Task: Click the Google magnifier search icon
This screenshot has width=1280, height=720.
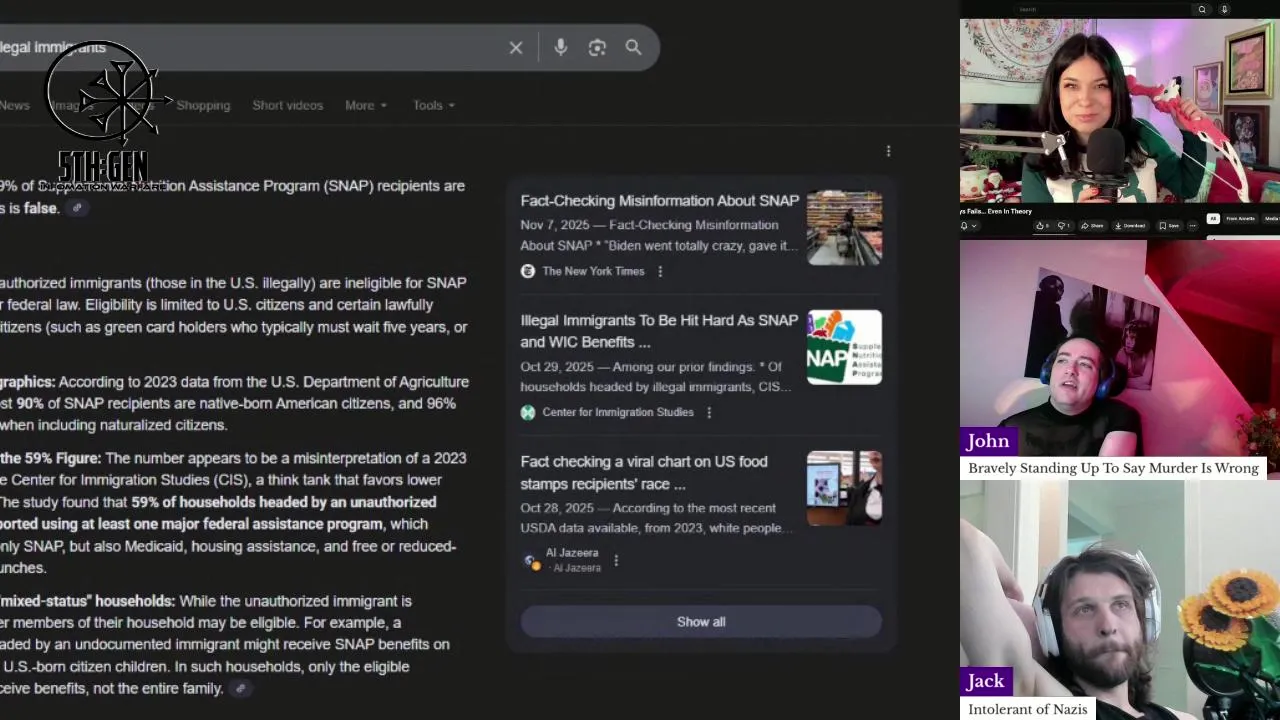Action: [633, 47]
